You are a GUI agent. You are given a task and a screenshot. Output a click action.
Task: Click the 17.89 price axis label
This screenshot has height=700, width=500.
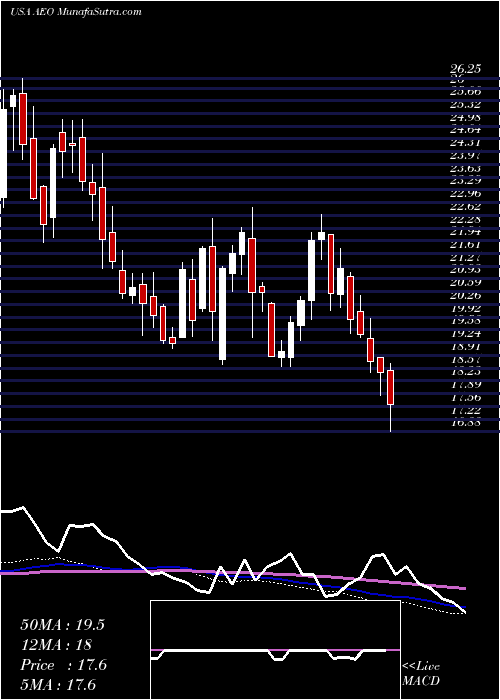point(465,384)
